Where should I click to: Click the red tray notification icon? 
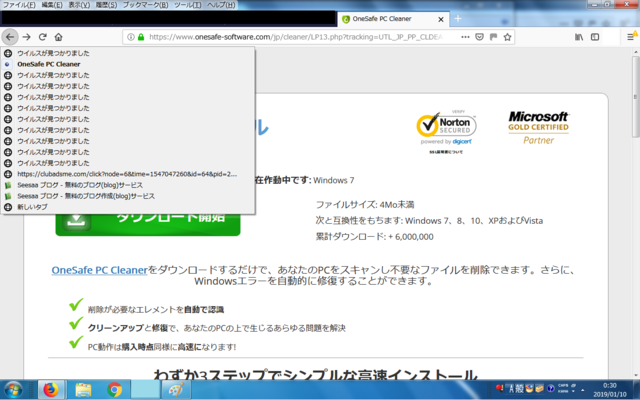(x=500, y=388)
